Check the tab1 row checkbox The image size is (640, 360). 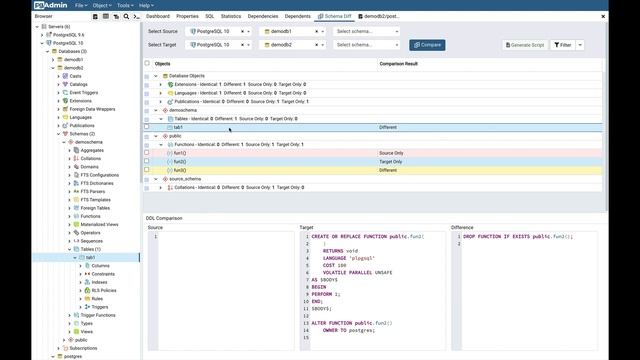point(147,127)
